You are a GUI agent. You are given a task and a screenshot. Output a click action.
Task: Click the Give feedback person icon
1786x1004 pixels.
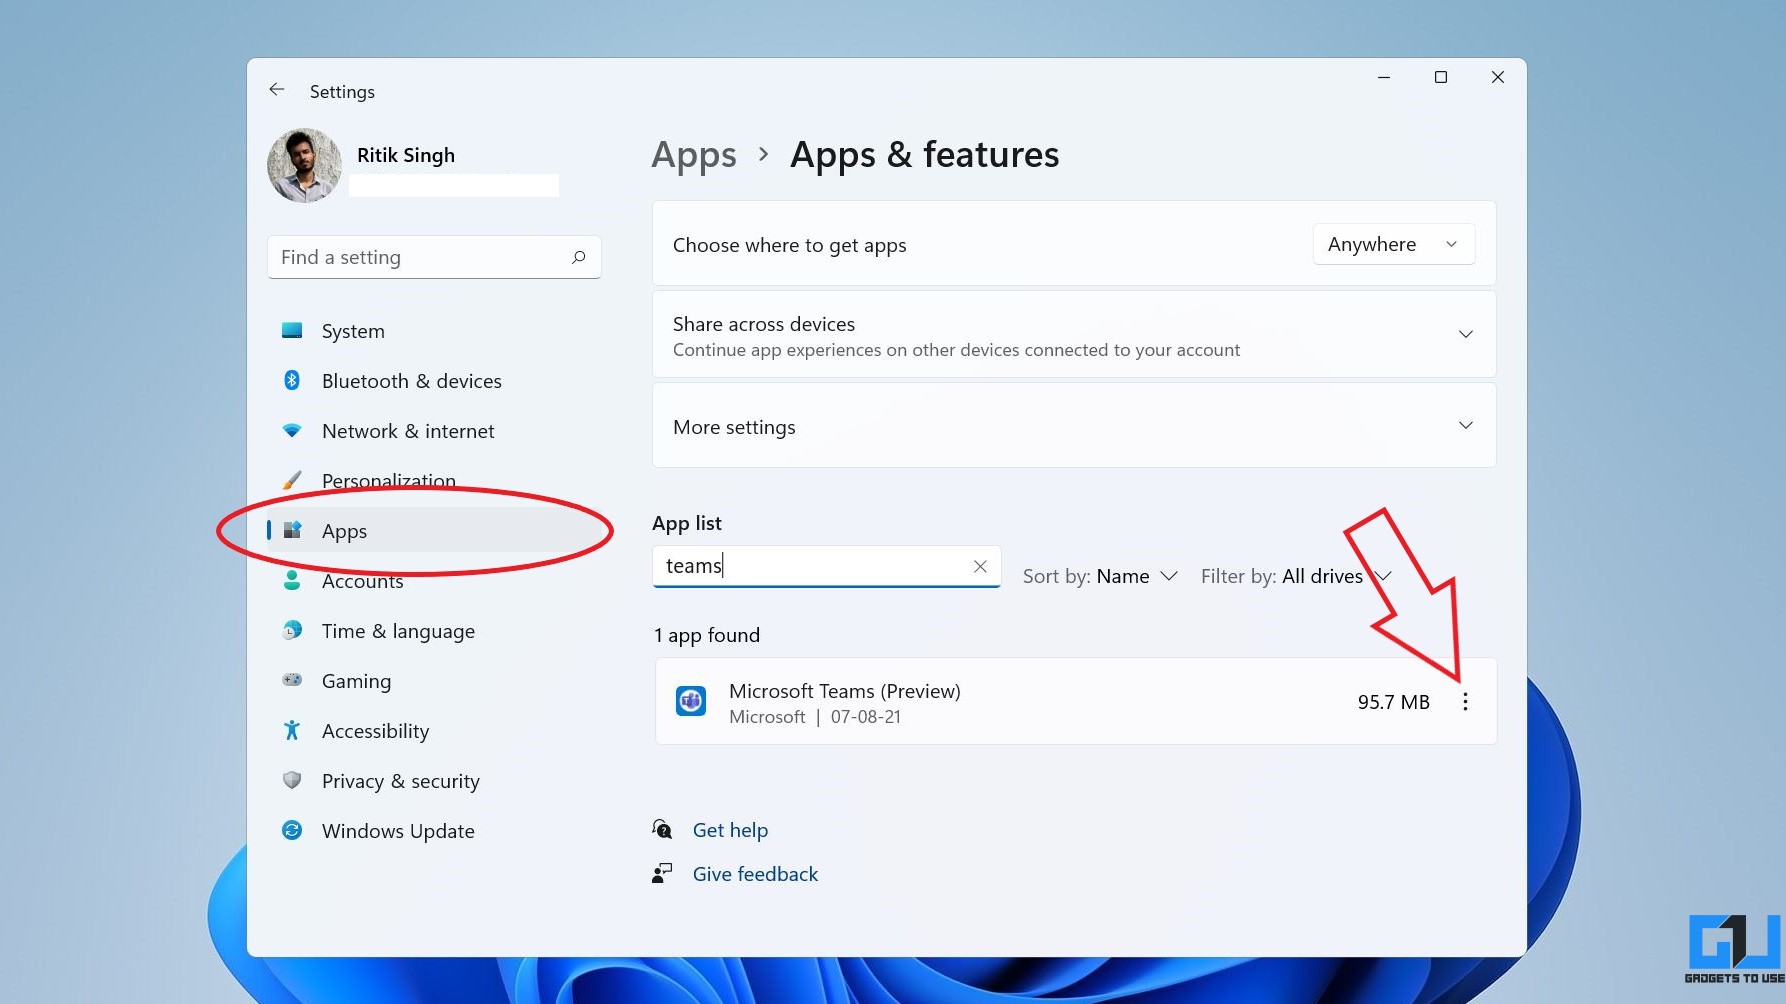(x=662, y=873)
